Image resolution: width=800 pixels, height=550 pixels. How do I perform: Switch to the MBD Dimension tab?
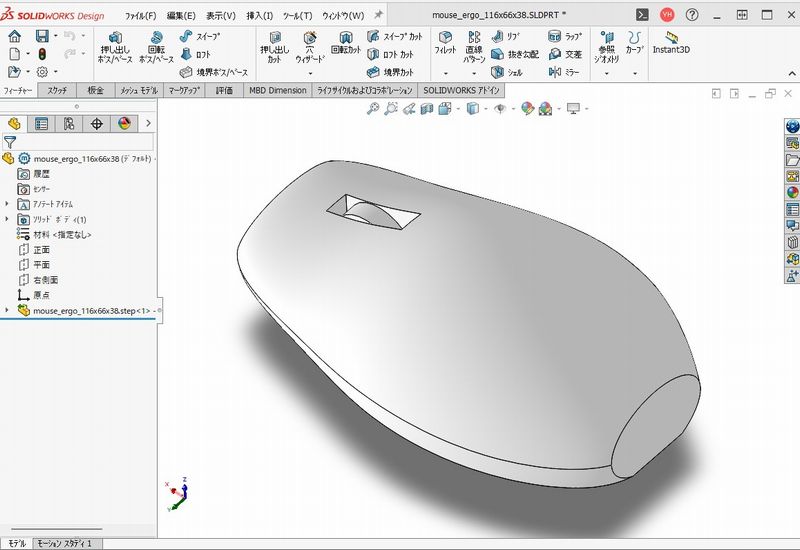pyautogui.click(x=278, y=90)
